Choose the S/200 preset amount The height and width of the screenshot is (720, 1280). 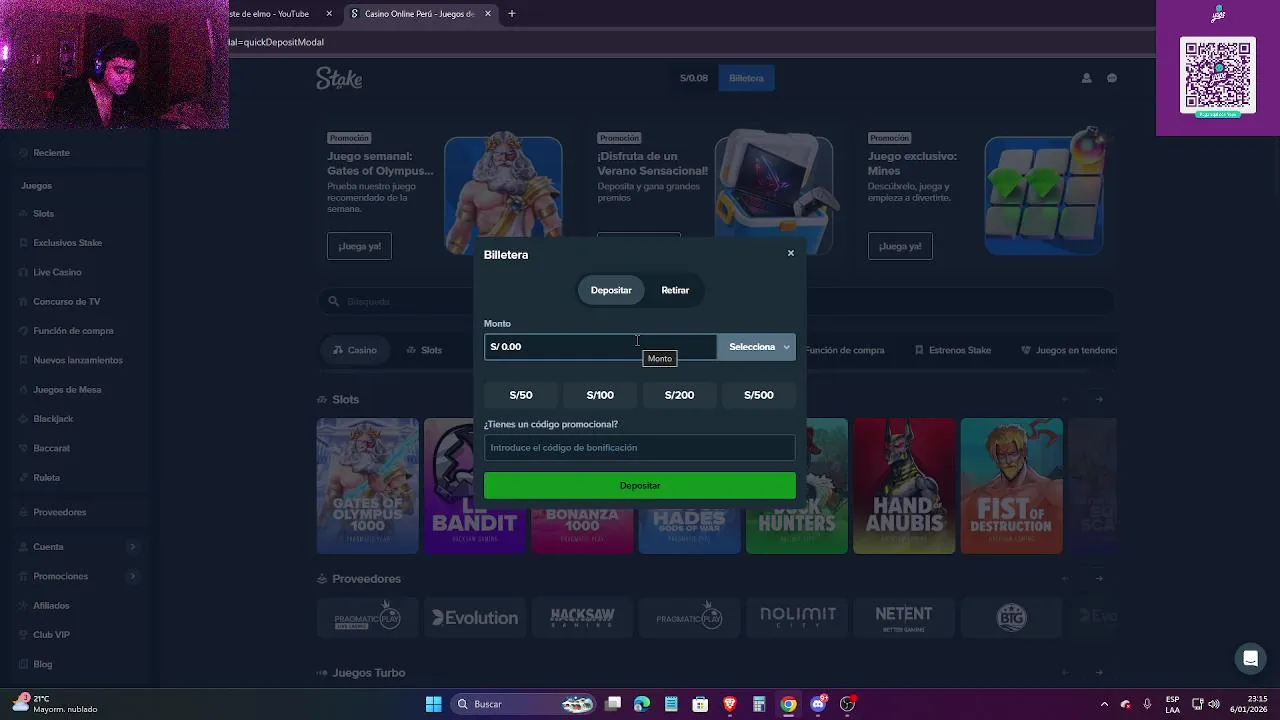[x=679, y=395]
